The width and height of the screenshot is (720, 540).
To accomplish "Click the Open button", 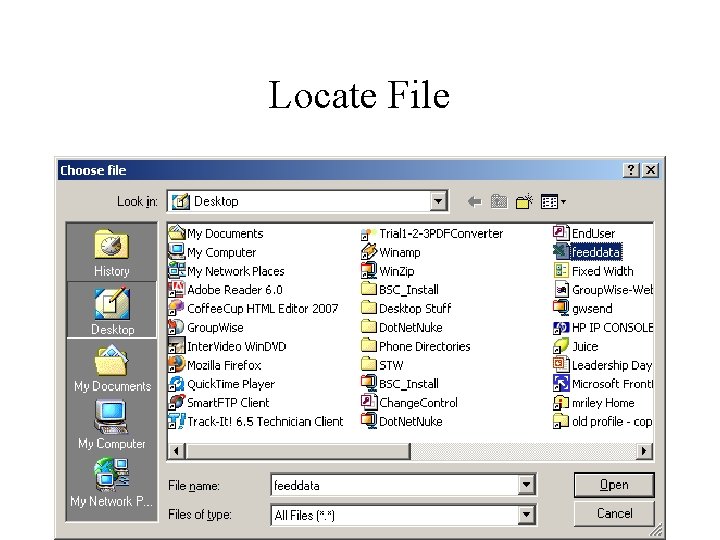I will click(614, 485).
